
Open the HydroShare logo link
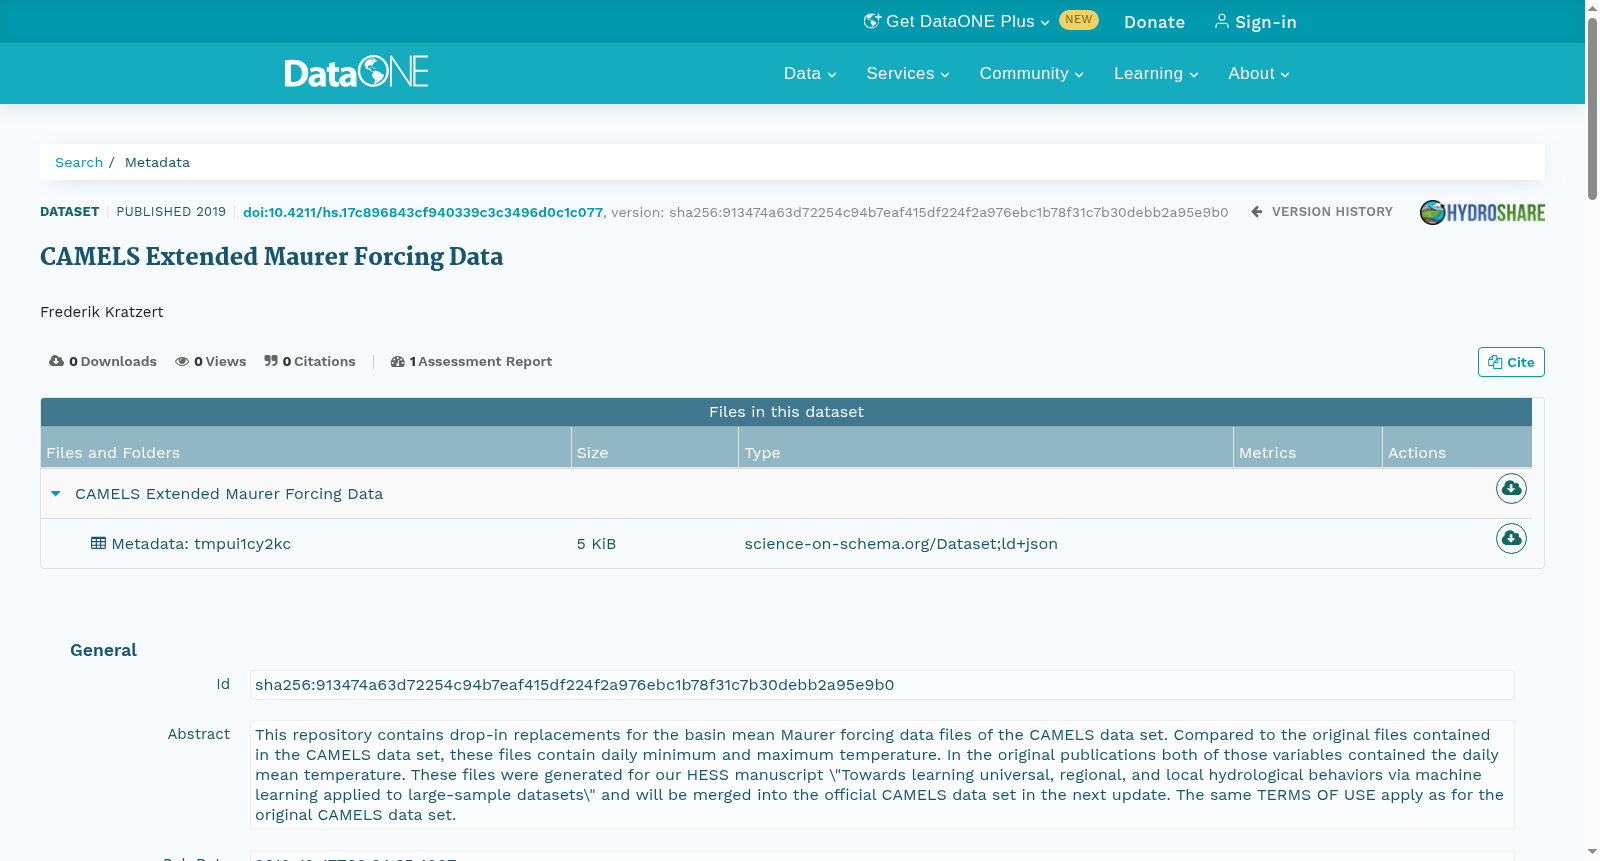1482,212
